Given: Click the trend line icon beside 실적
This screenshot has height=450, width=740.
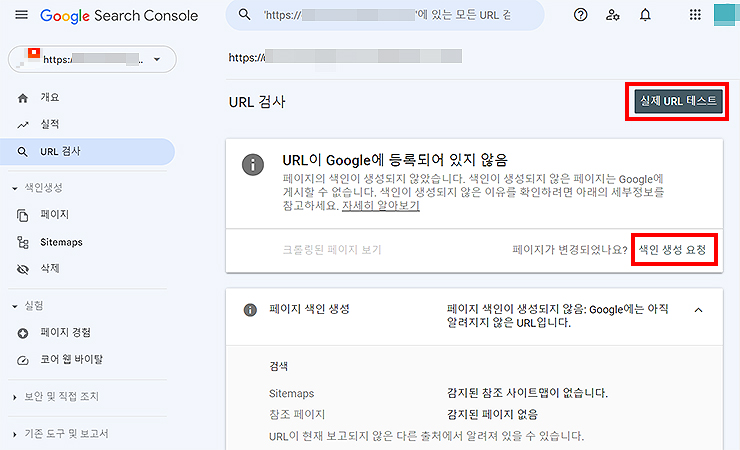Looking at the screenshot, I should [x=23, y=125].
